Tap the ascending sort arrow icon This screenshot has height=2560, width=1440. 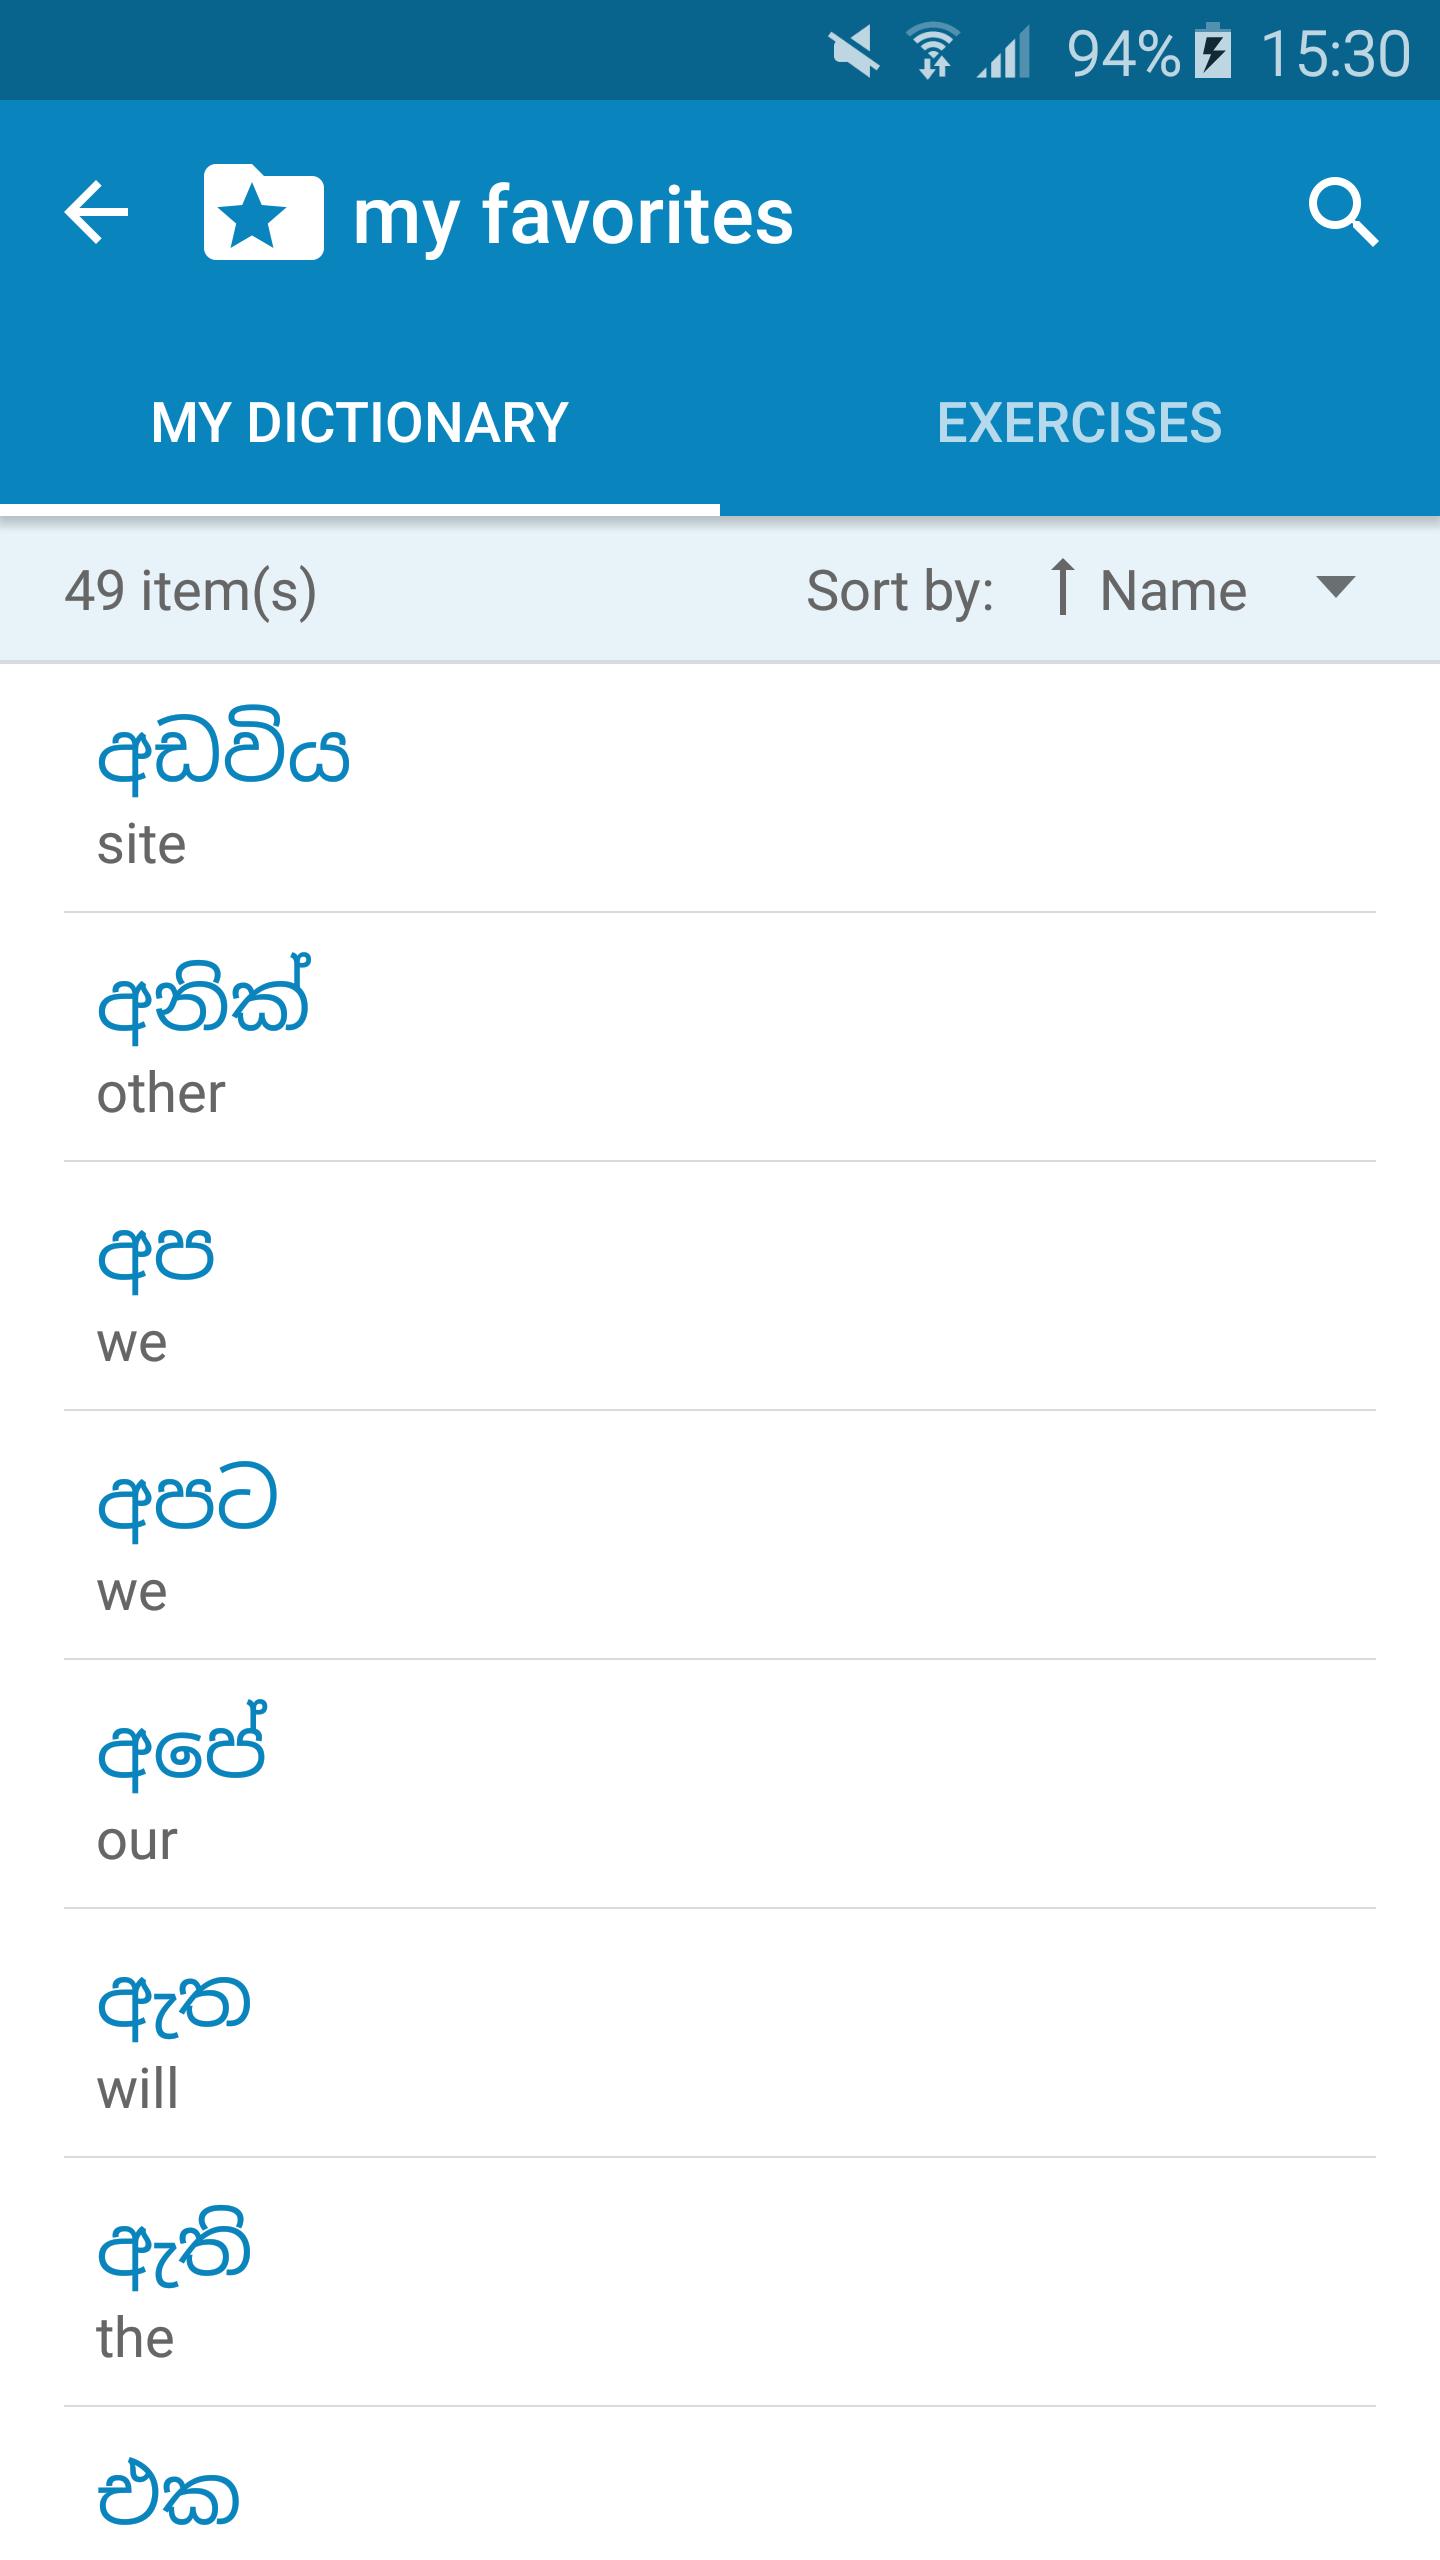(x=1062, y=588)
